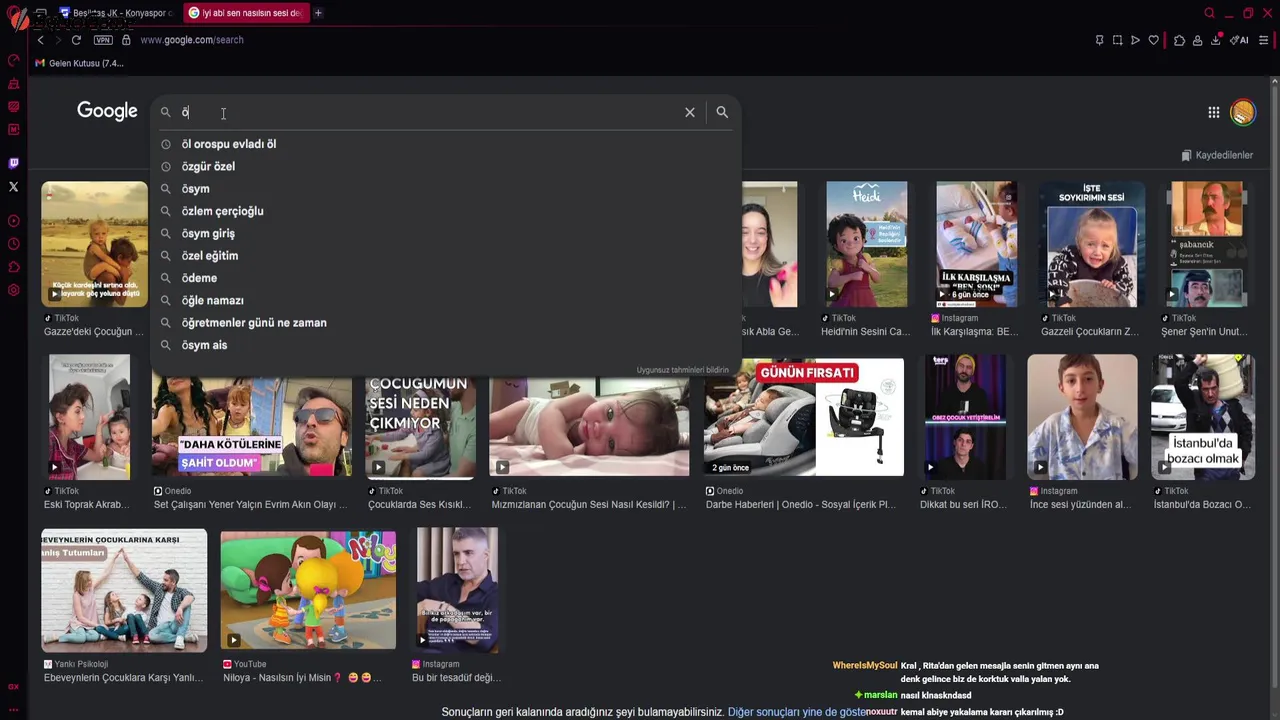Open Google account avatar
The height and width of the screenshot is (720, 1280).
1243,112
